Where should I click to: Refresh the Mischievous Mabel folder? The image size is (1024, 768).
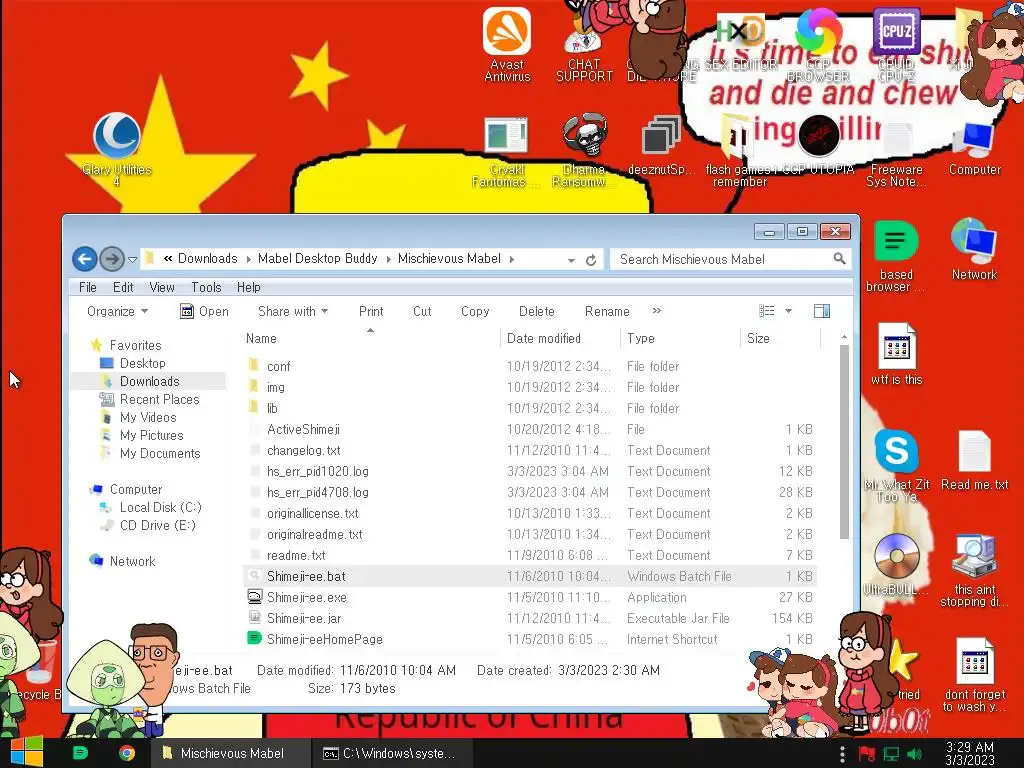point(591,260)
